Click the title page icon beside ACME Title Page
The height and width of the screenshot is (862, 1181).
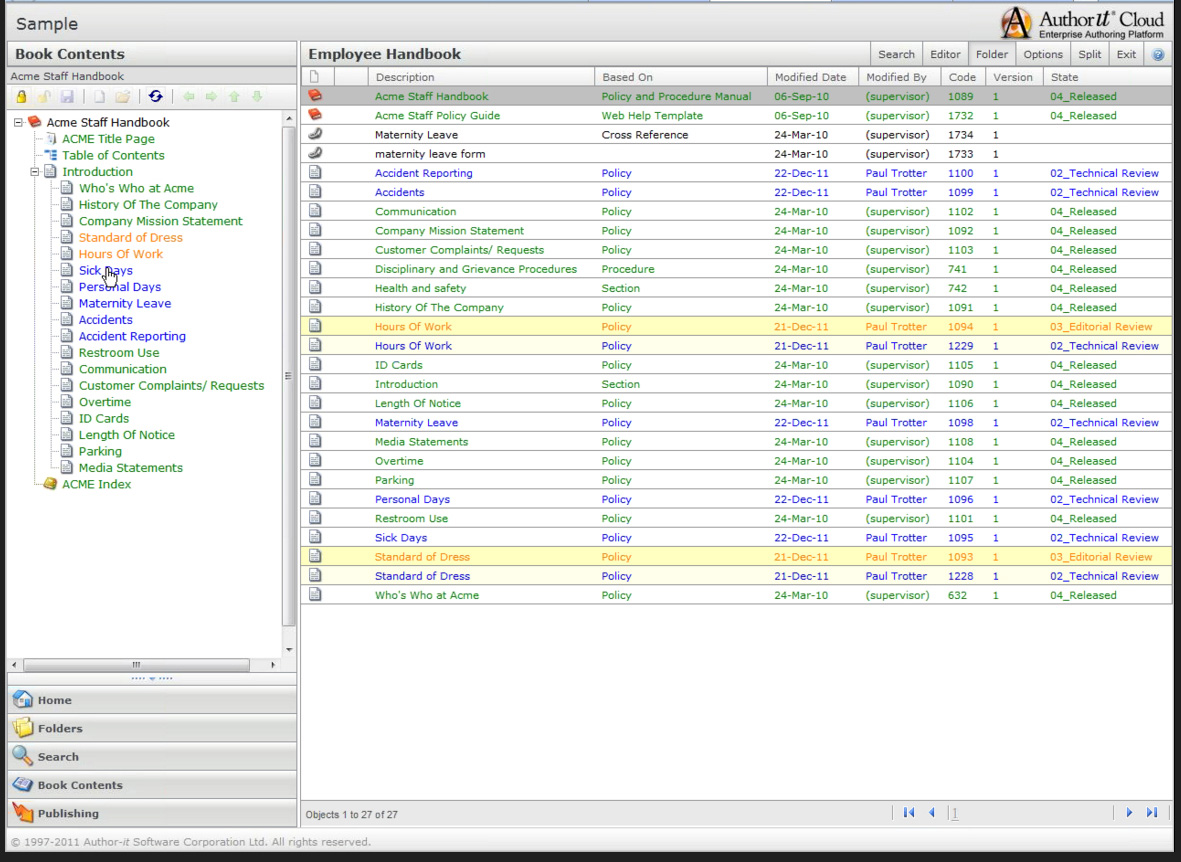tap(50, 138)
